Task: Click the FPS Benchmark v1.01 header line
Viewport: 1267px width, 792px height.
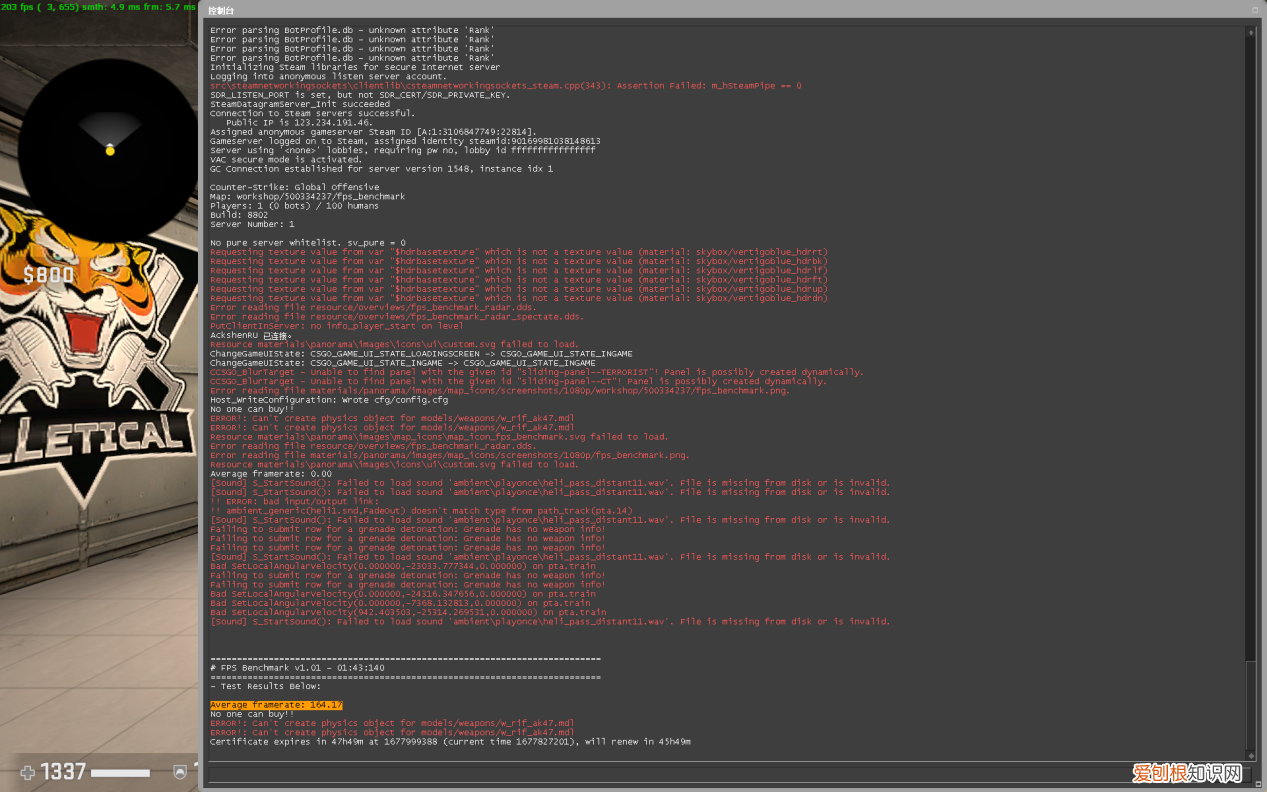Action: tap(297, 668)
